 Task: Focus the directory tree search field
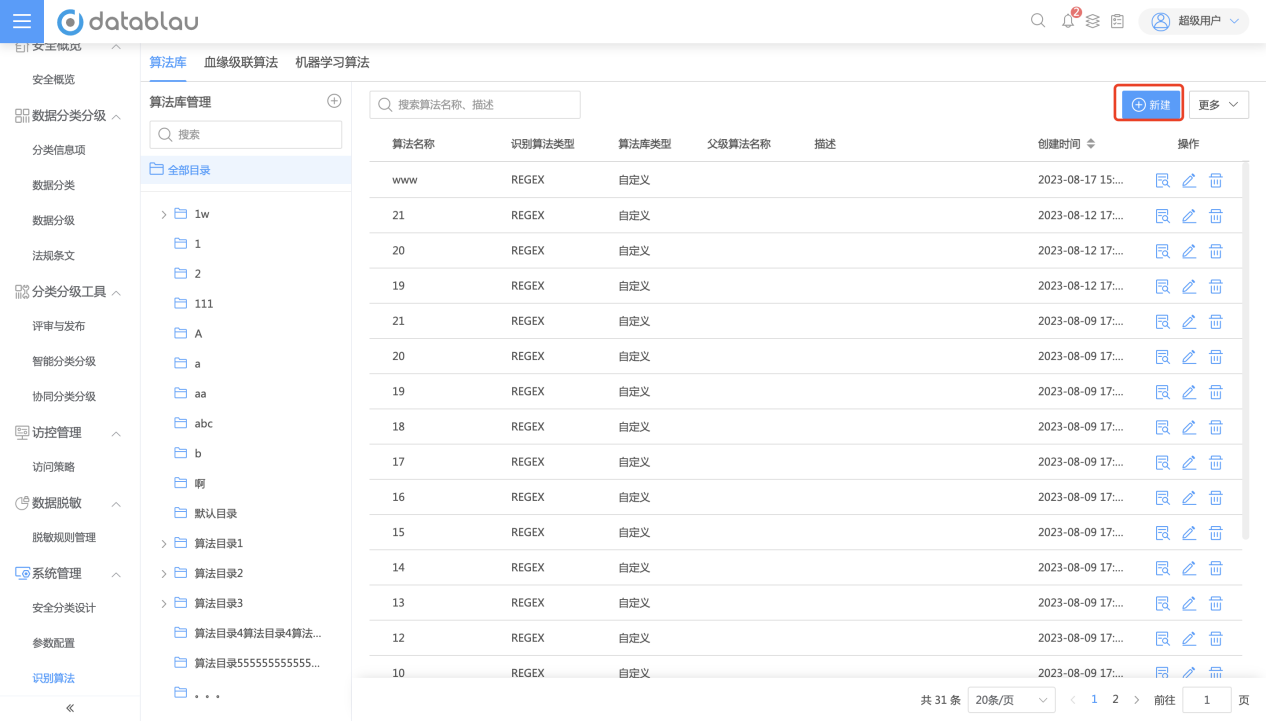point(246,134)
